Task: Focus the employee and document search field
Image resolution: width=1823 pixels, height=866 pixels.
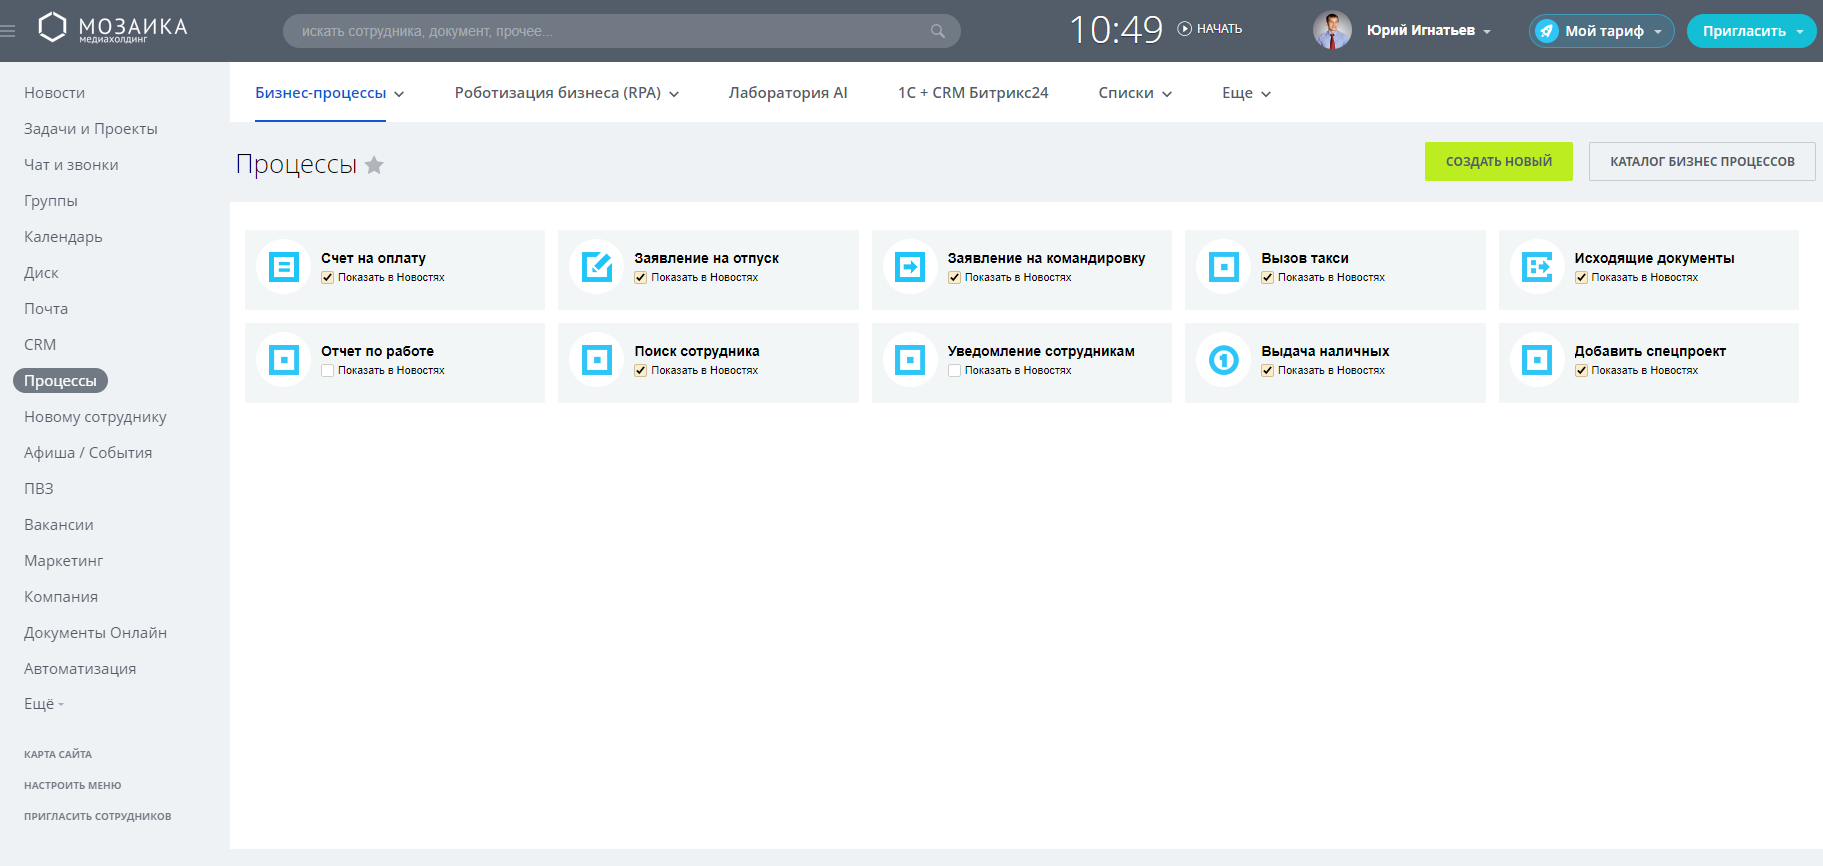Action: click(x=610, y=31)
